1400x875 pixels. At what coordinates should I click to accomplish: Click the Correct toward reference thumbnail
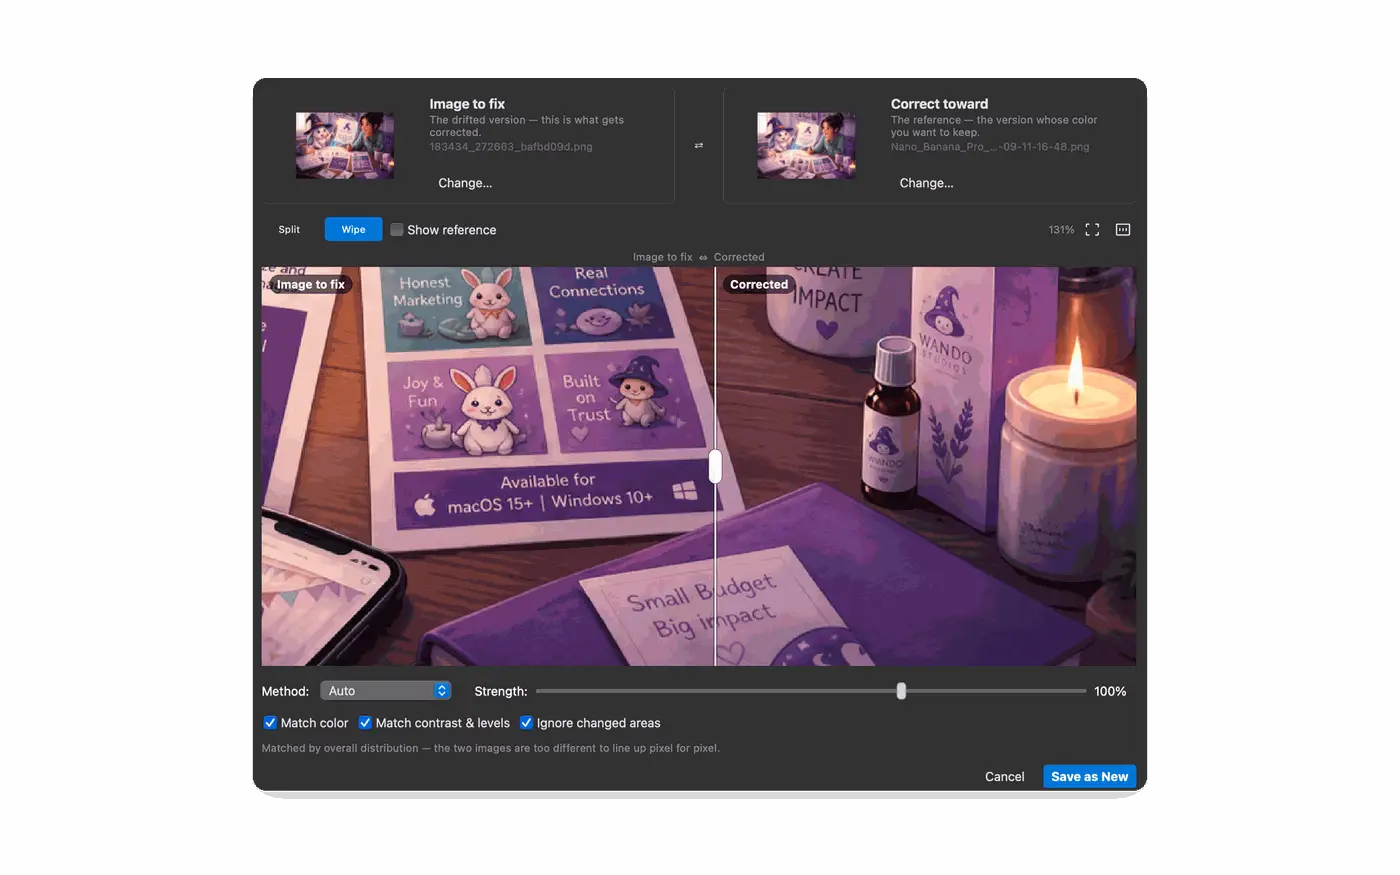click(x=806, y=146)
